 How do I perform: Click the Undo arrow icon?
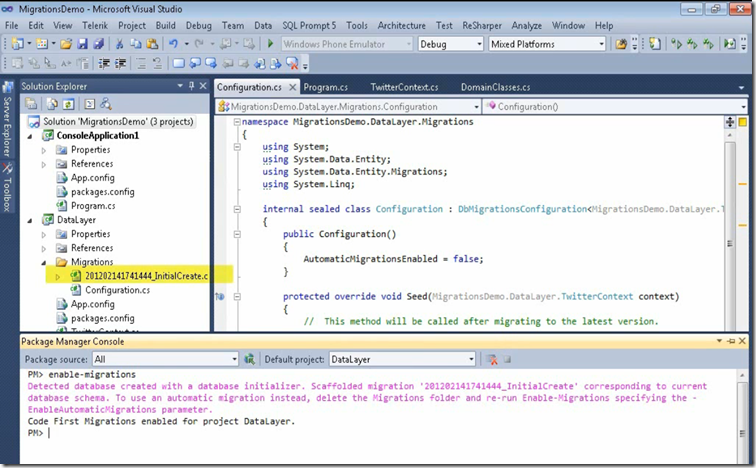click(173, 44)
